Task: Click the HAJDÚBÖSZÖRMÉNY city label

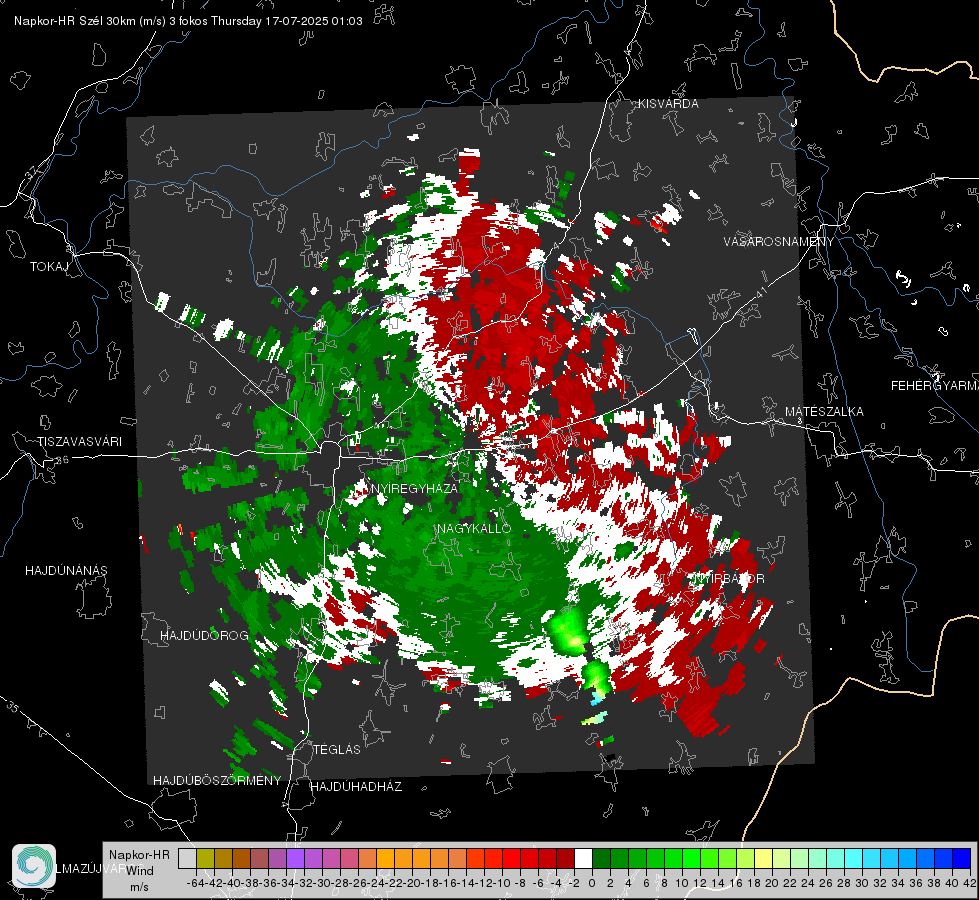Action: 217,781
